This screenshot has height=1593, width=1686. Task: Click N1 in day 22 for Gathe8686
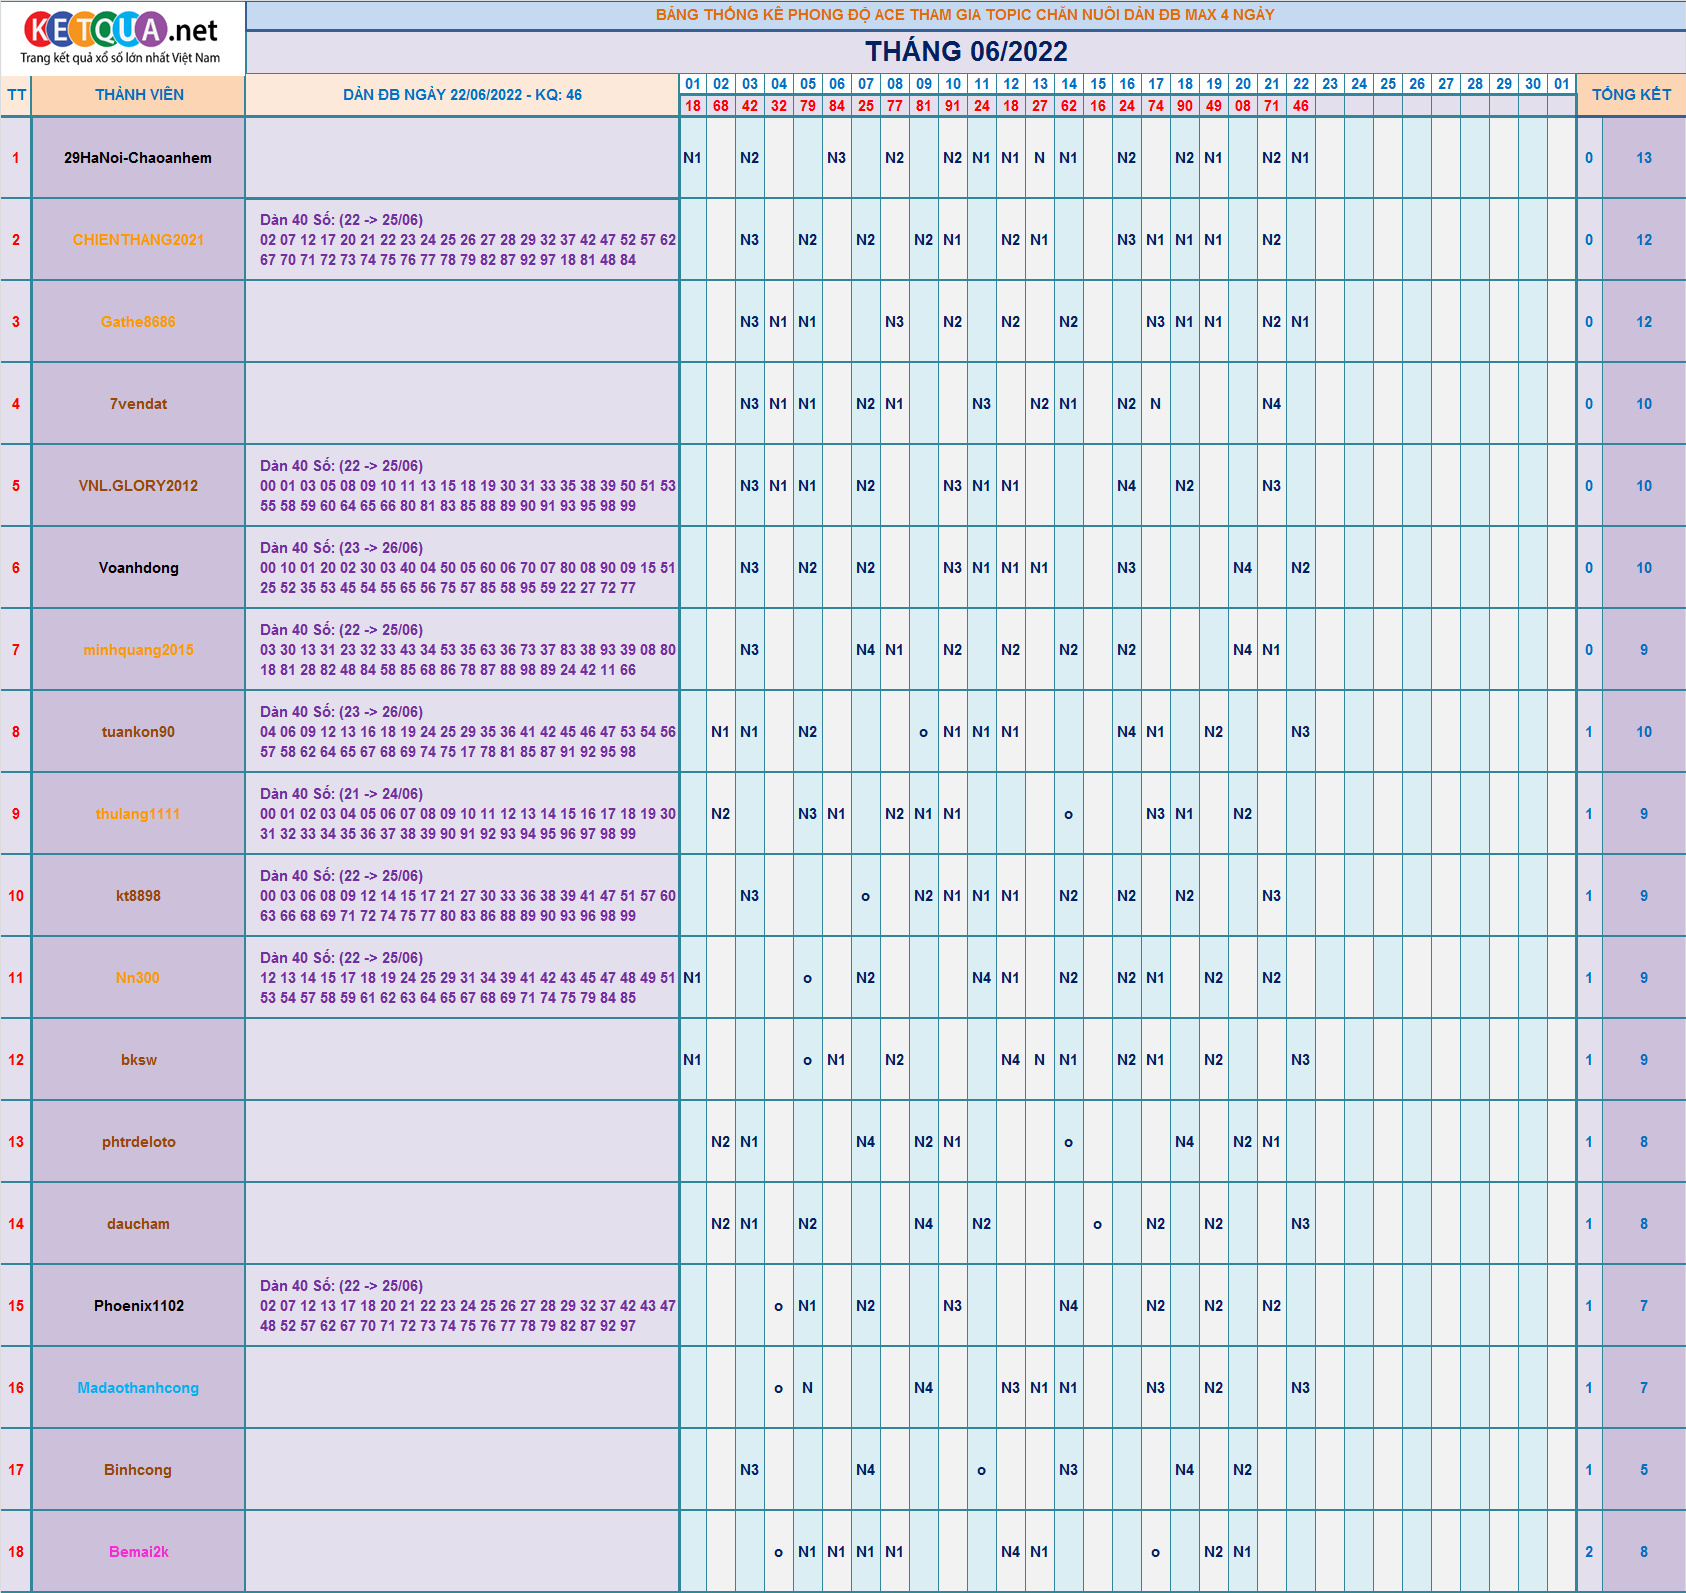(1300, 322)
